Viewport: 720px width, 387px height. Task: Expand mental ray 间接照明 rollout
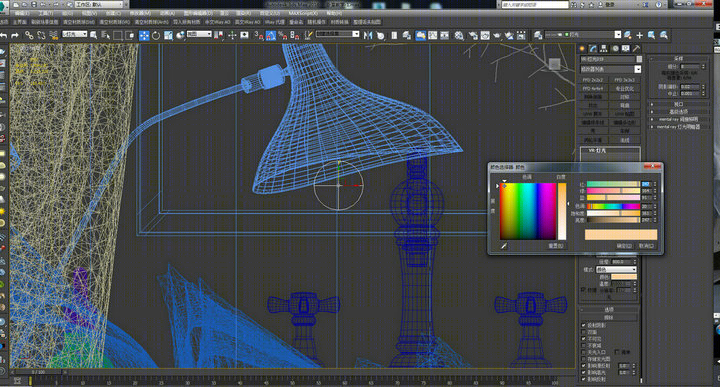click(x=679, y=119)
